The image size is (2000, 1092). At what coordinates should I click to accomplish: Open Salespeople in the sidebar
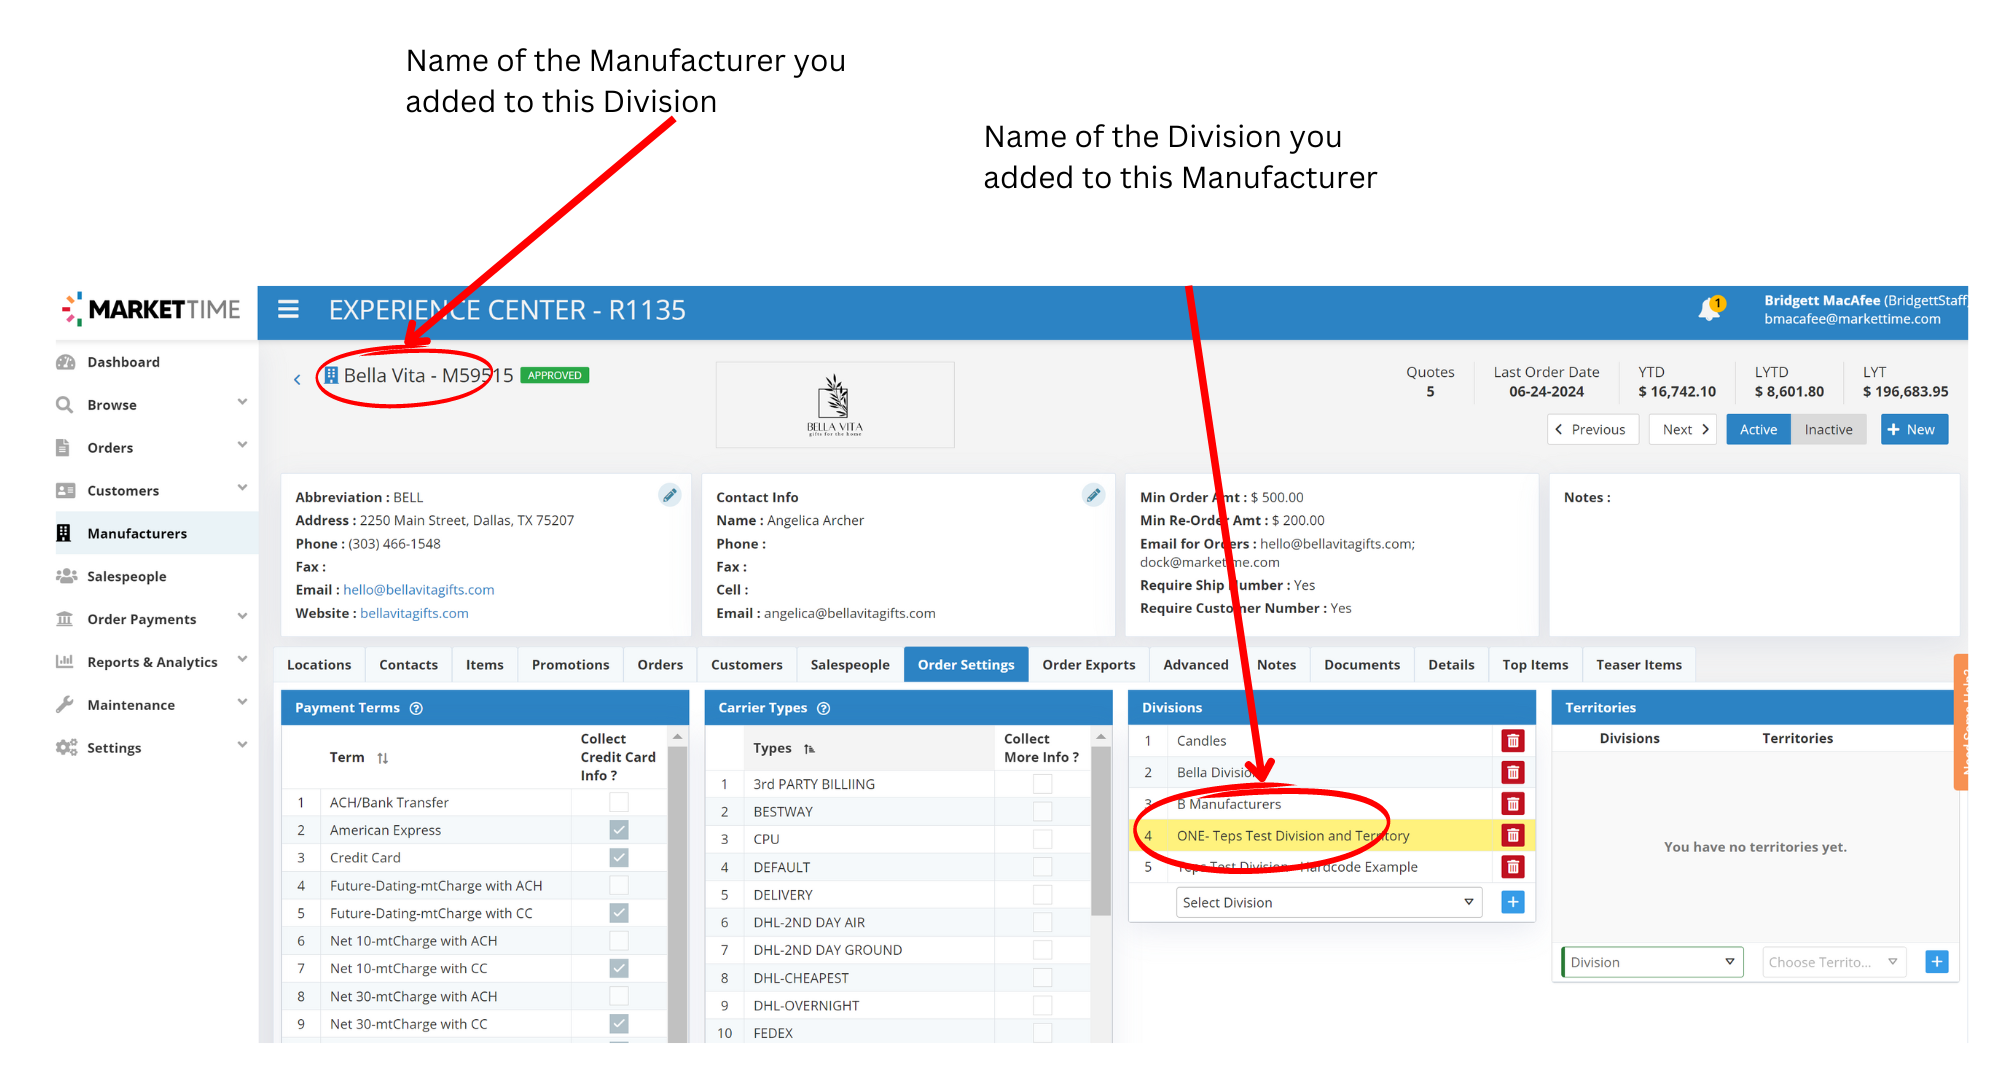(127, 576)
